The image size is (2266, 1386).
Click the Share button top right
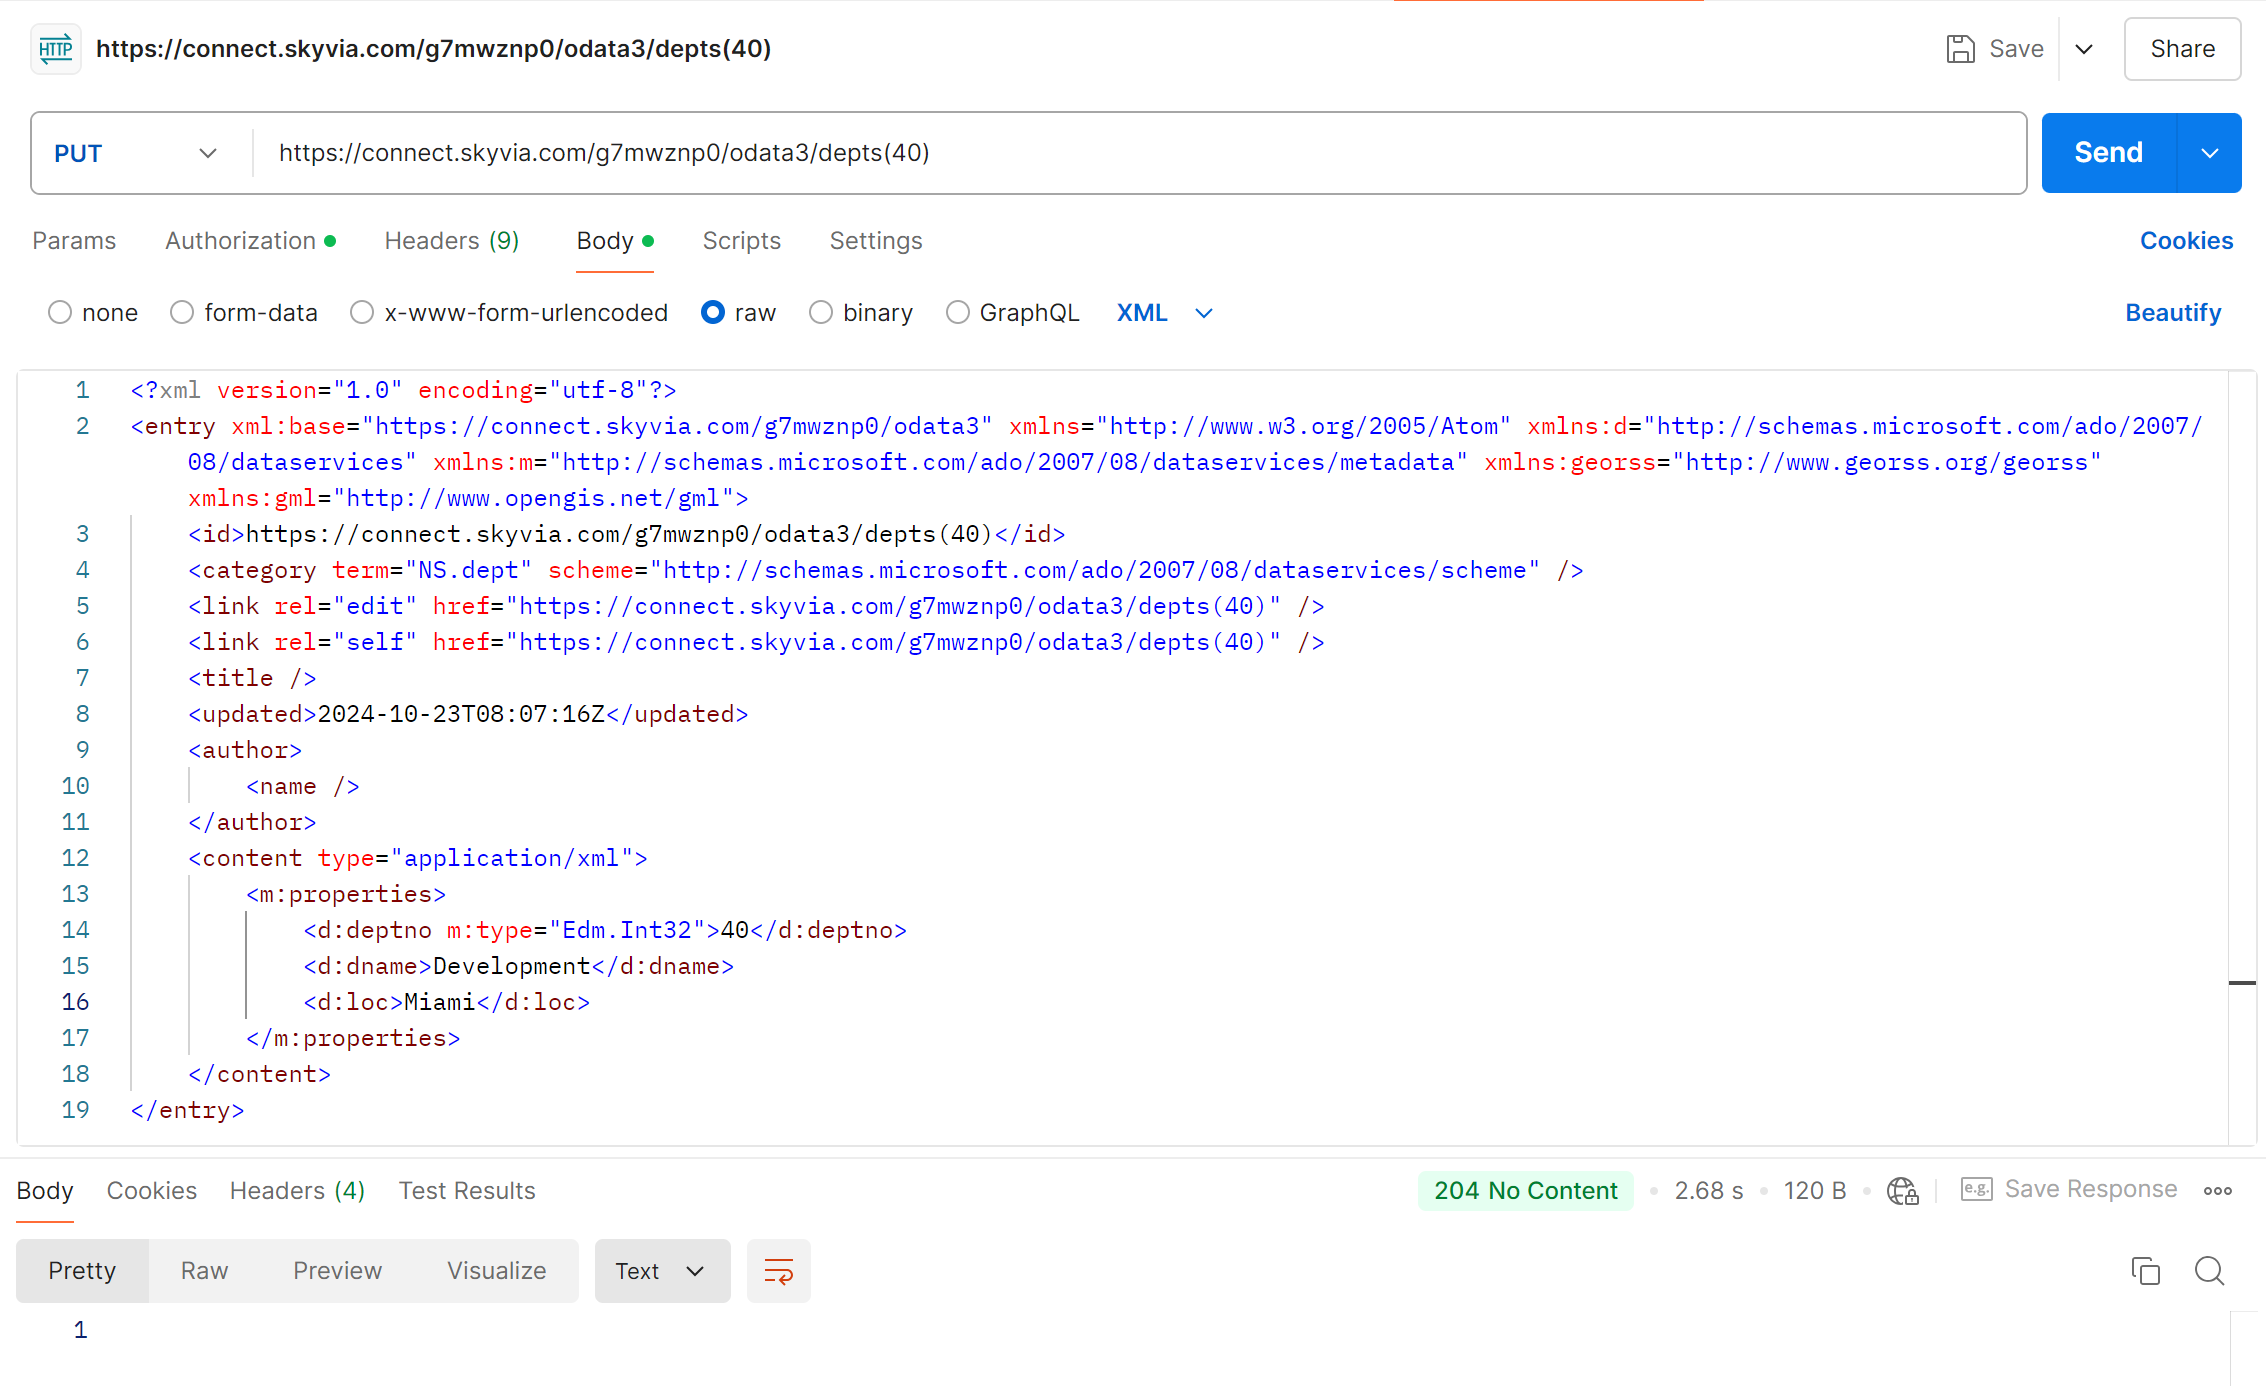tap(2182, 49)
